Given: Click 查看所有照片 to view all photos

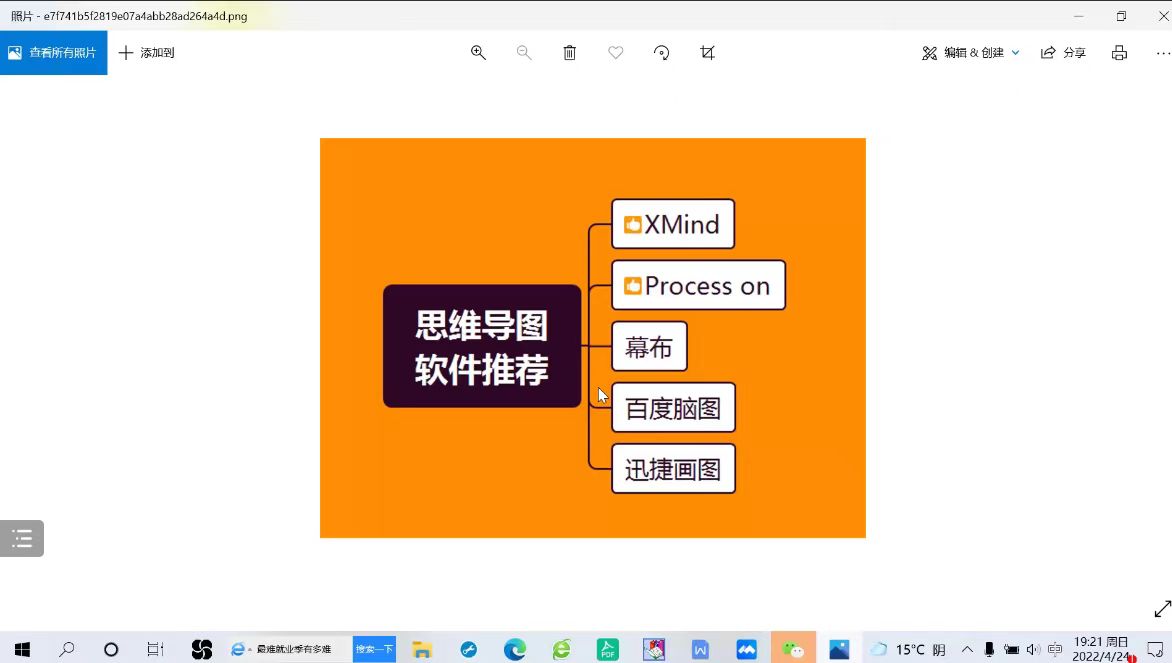Looking at the screenshot, I should pos(53,52).
